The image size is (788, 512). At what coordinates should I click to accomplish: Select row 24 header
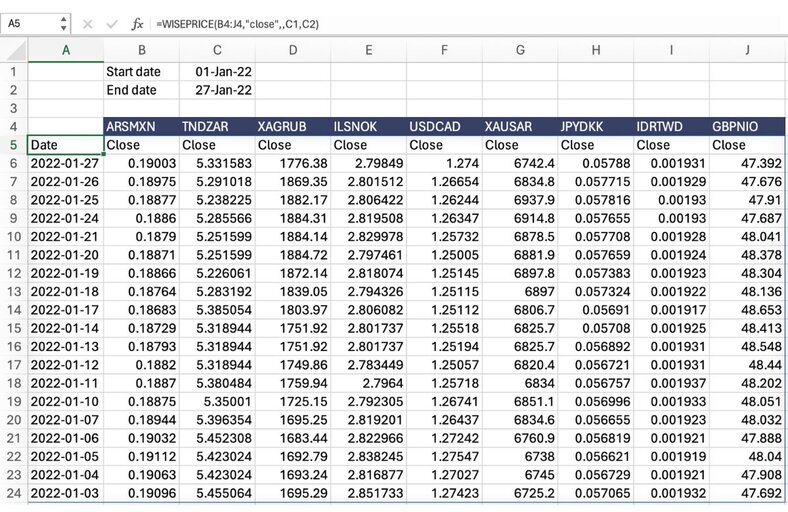tap(13, 494)
